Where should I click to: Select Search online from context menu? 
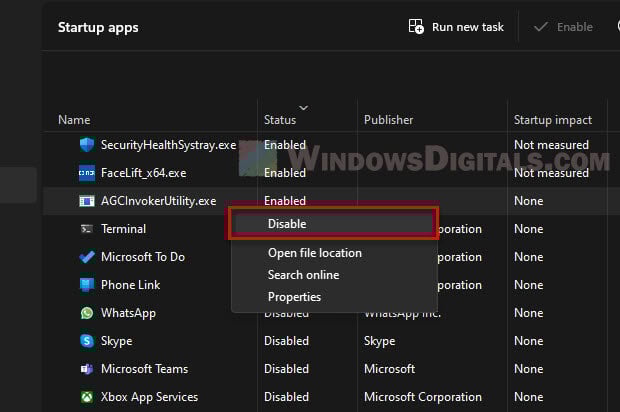click(303, 275)
